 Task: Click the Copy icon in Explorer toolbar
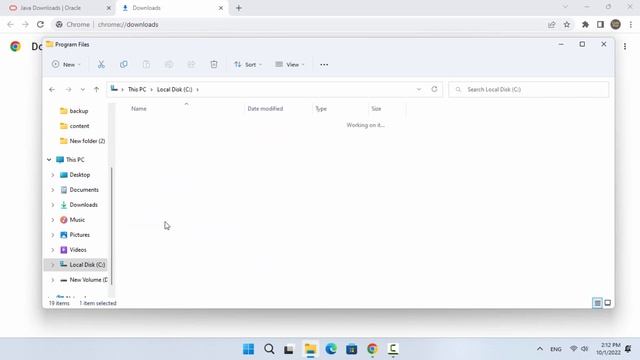coord(124,64)
